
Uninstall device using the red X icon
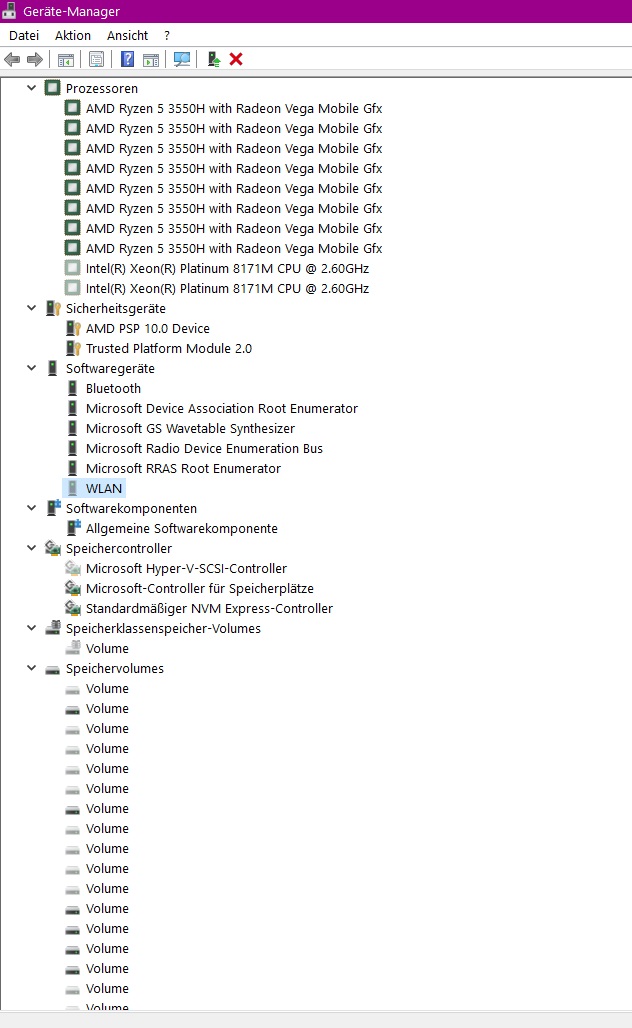pos(236,60)
